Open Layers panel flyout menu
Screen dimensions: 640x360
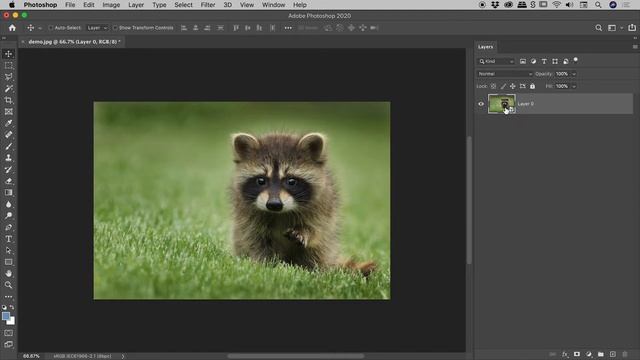[635, 47]
